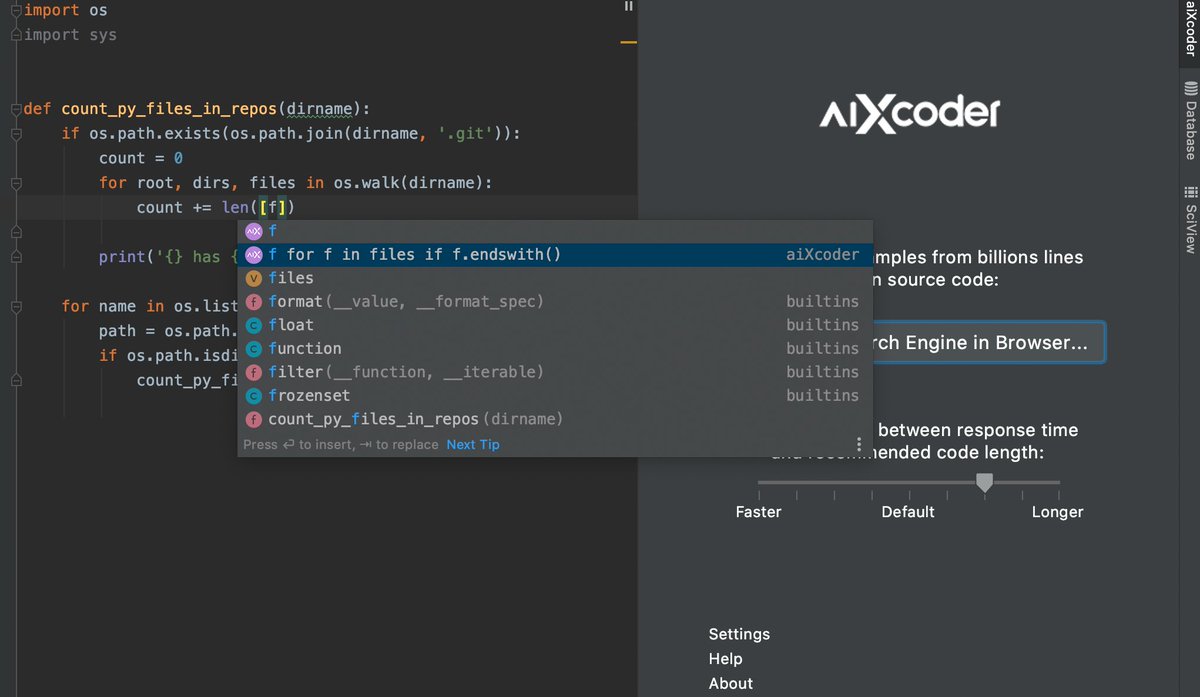Click the 'Next Tip' link in completion popup
The width and height of the screenshot is (1200, 697).
click(473, 445)
